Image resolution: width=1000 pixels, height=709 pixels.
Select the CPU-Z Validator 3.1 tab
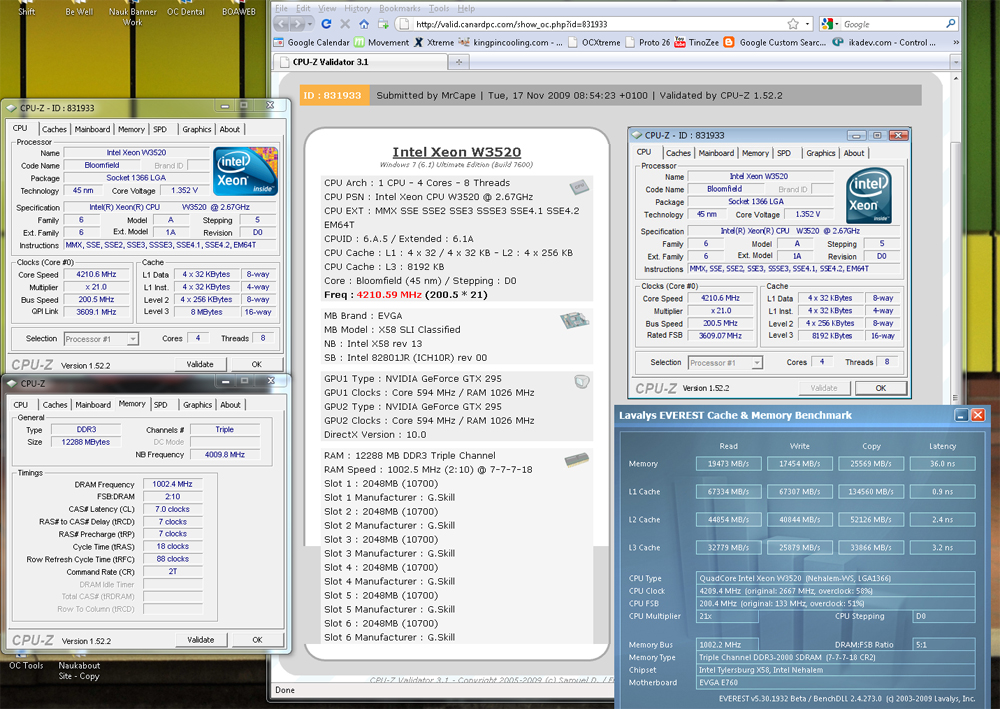click(360, 62)
